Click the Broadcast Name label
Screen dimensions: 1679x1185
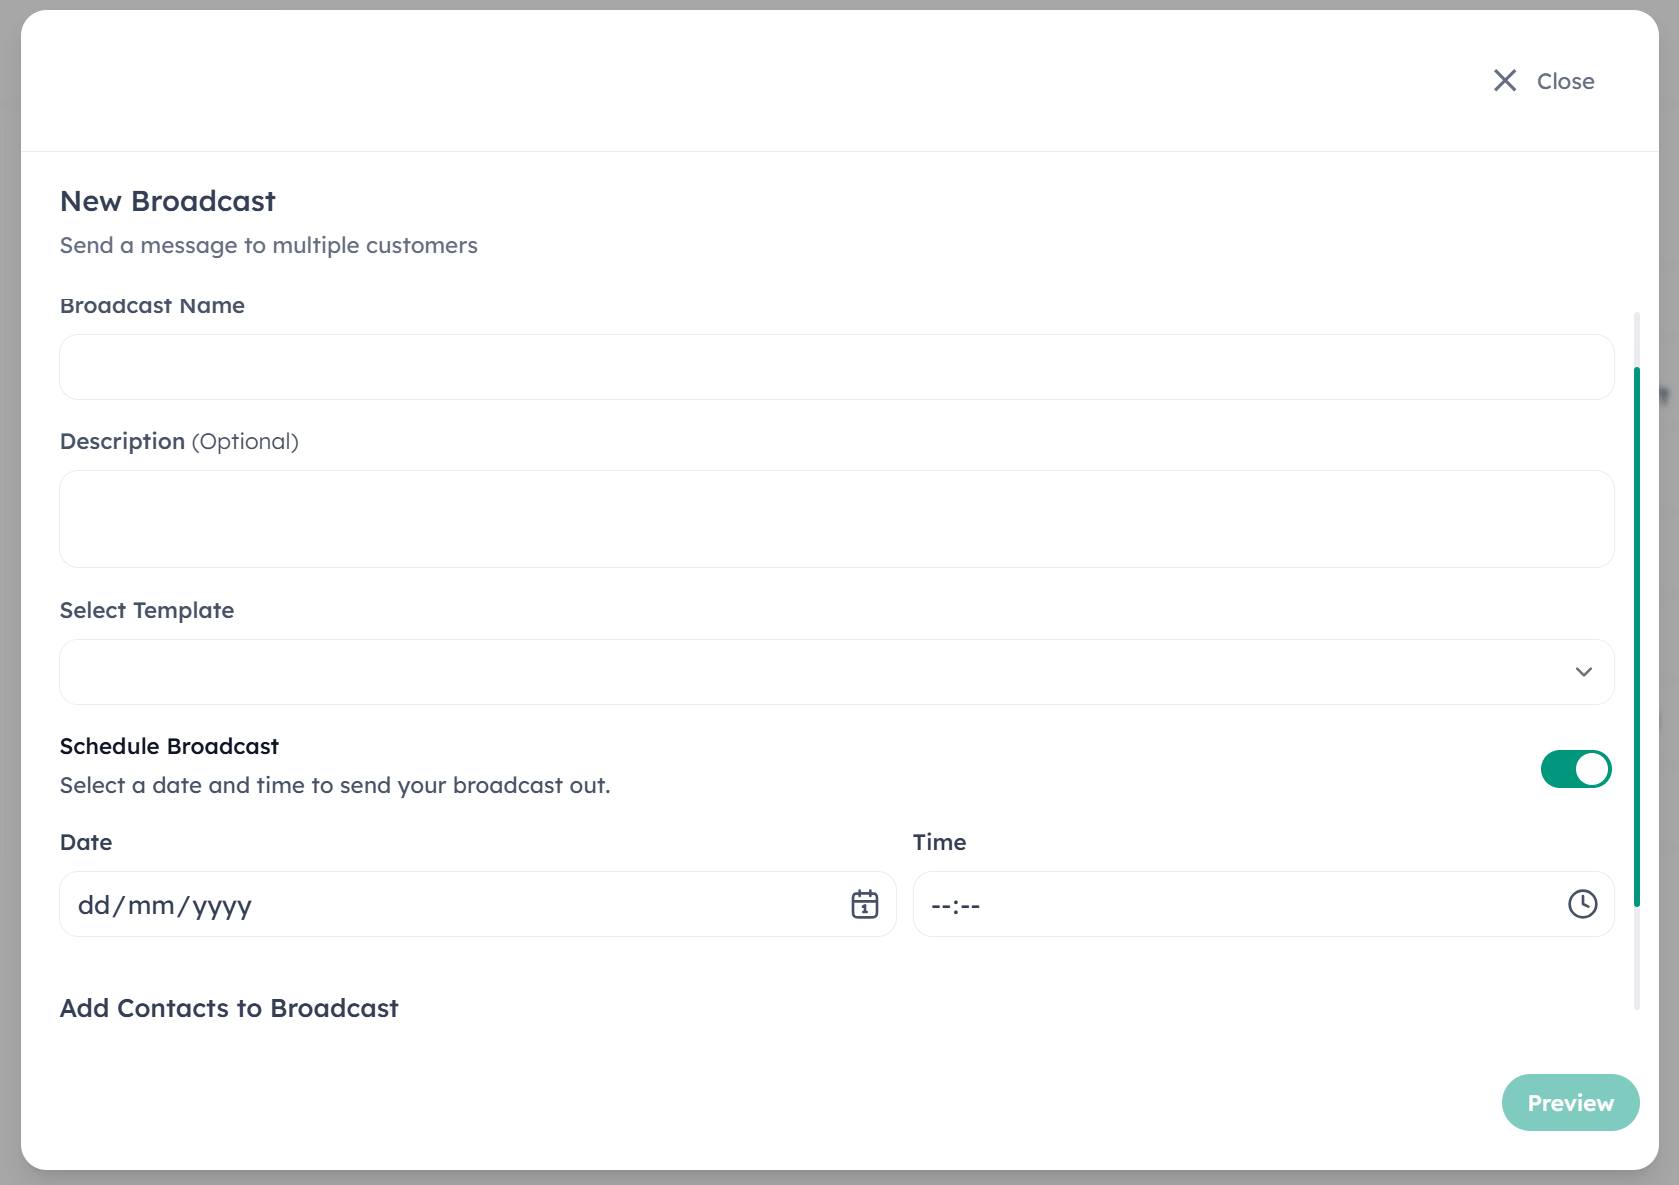click(152, 306)
